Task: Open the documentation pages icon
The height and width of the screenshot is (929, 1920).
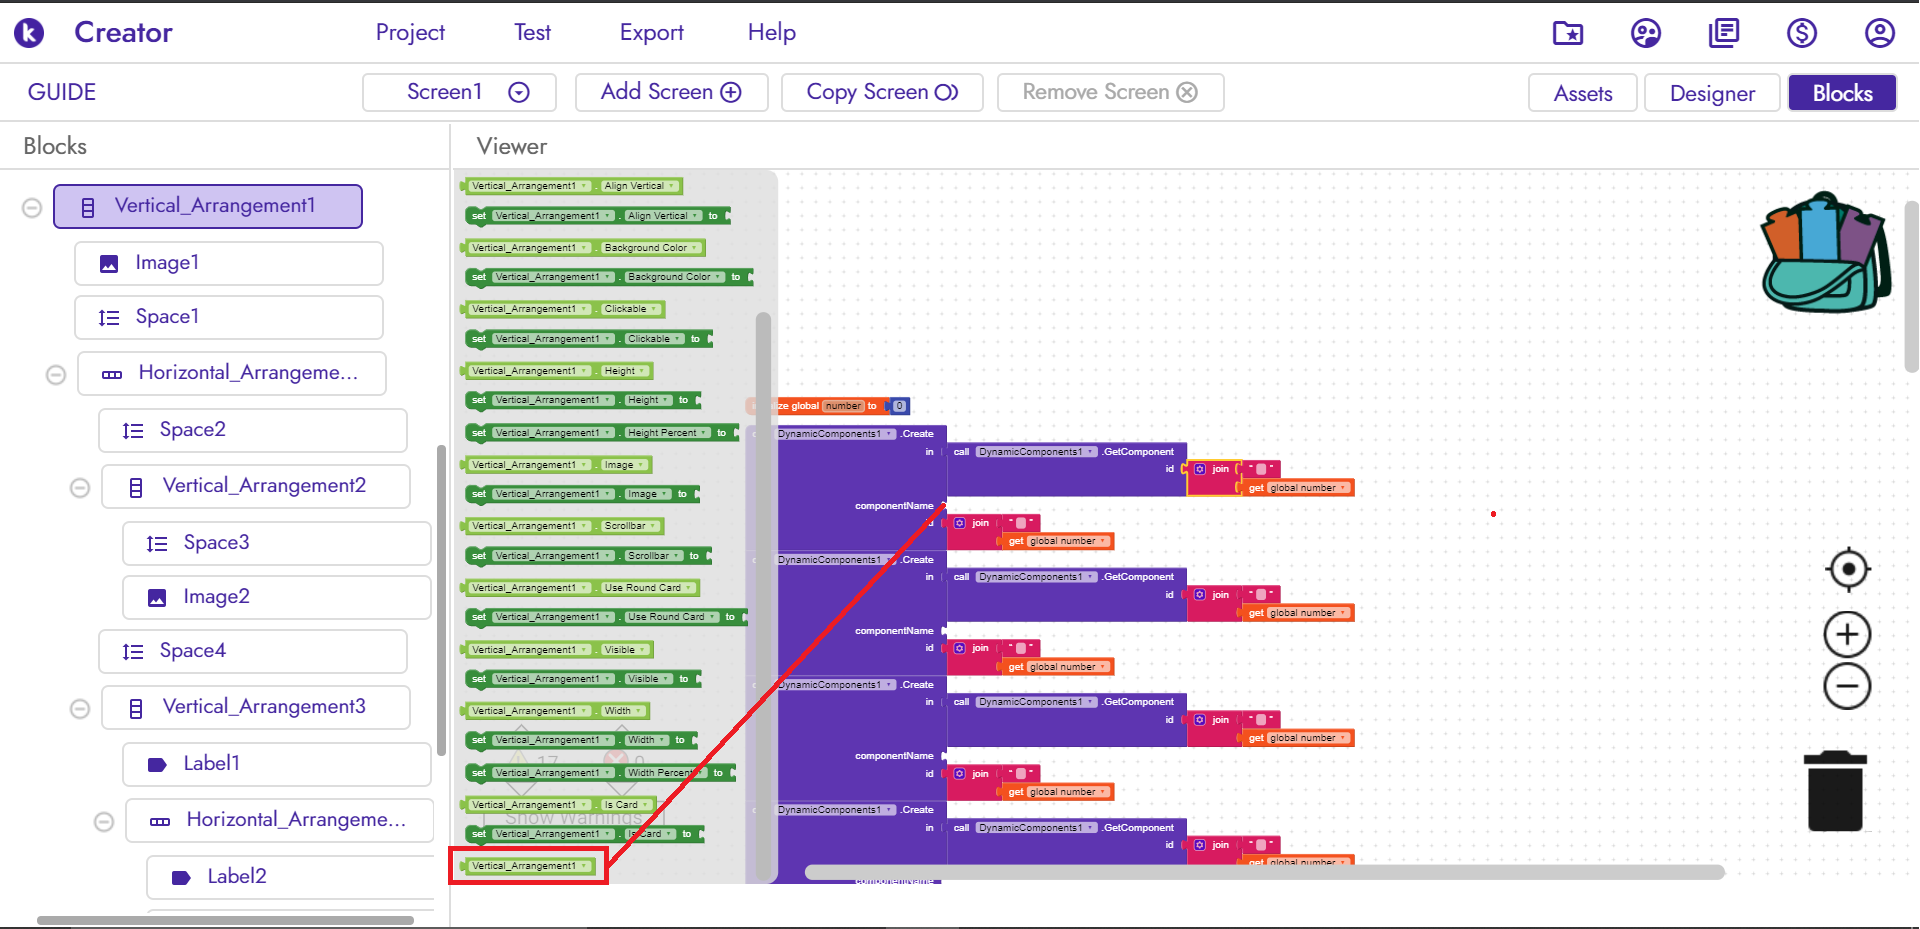Action: (x=1723, y=33)
